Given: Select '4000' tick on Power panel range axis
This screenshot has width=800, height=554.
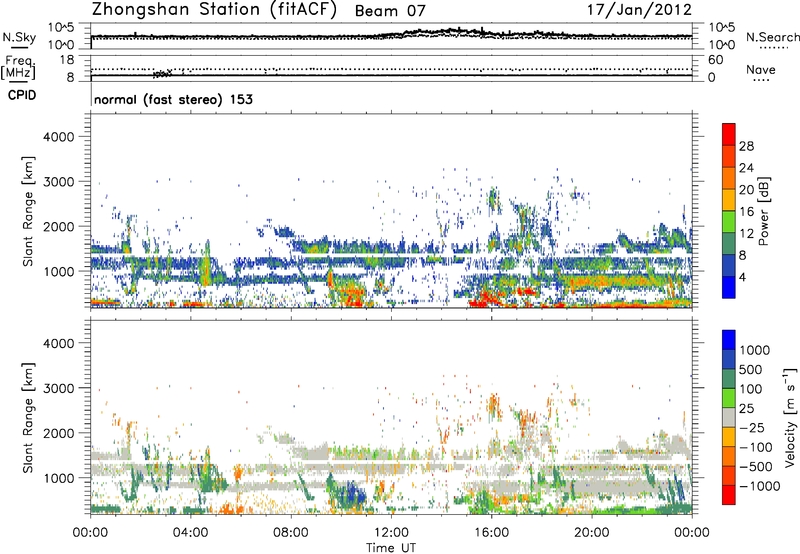Looking at the screenshot, I should pyautogui.click(x=59, y=137).
